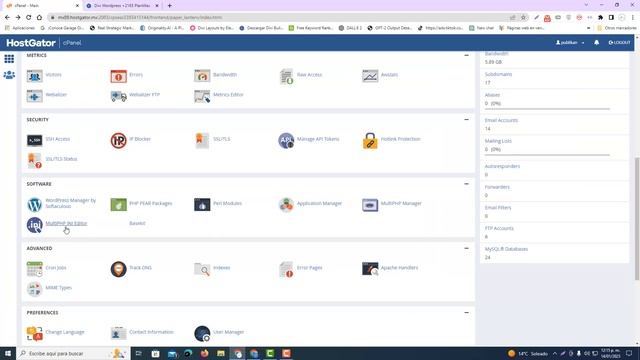Click the Logout button
Image resolution: width=640 pixels, height=360 pixels.
tap(619, 42)
